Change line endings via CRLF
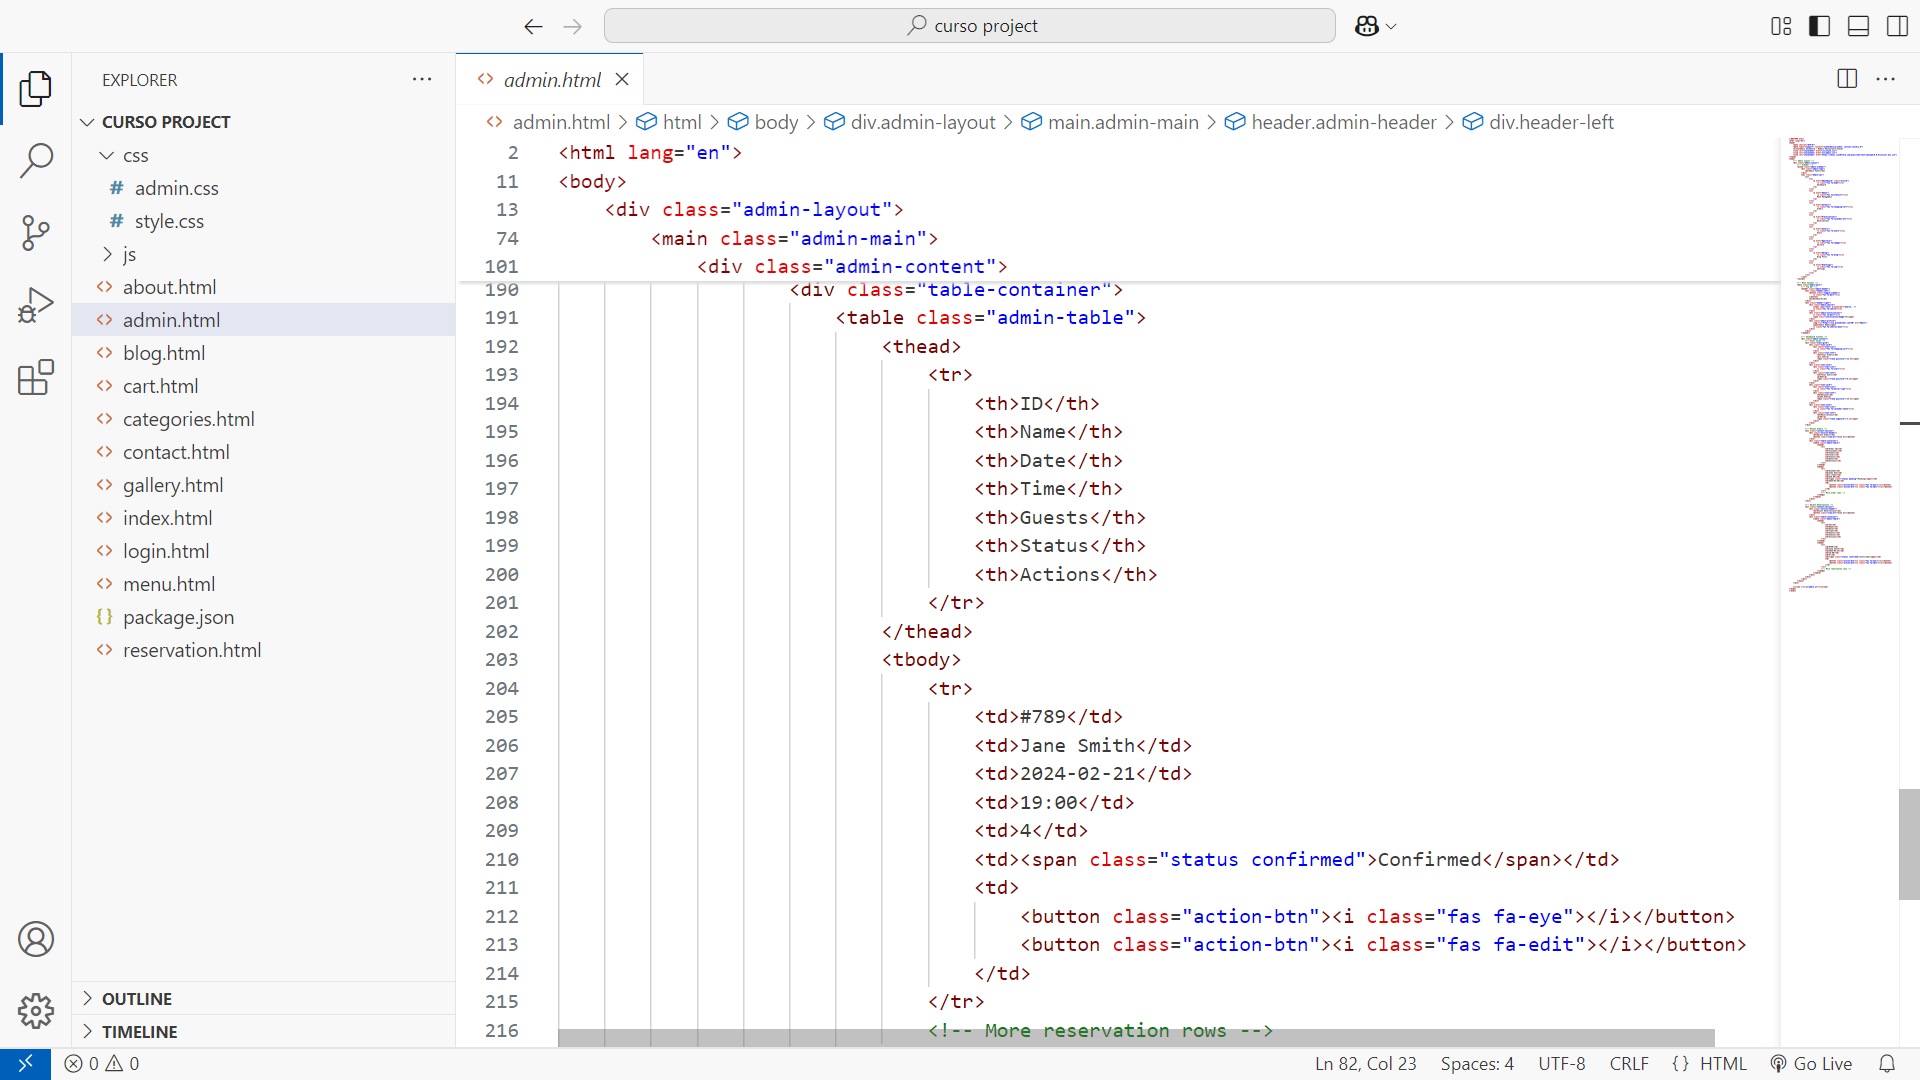Image resolution: width=1920 pixels, height=1080 pixels. [x=1629, y=1064]
